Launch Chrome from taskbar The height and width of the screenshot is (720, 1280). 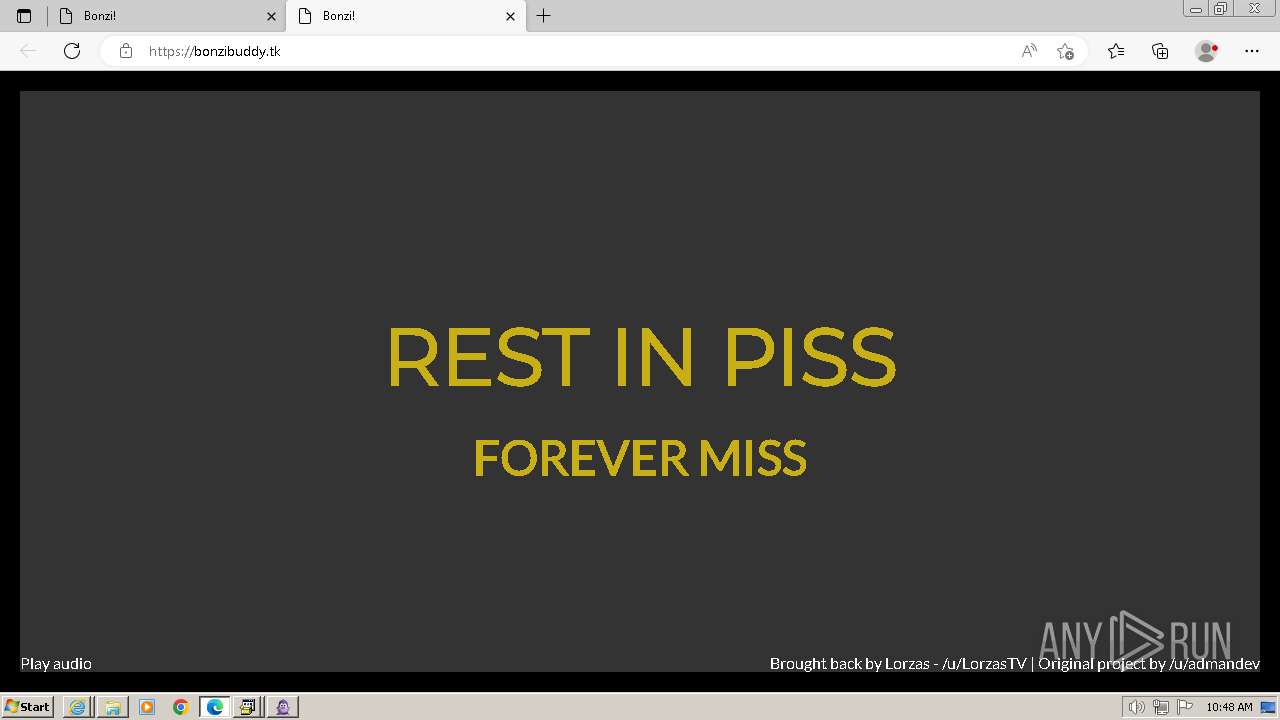click(x=181, y=707)
